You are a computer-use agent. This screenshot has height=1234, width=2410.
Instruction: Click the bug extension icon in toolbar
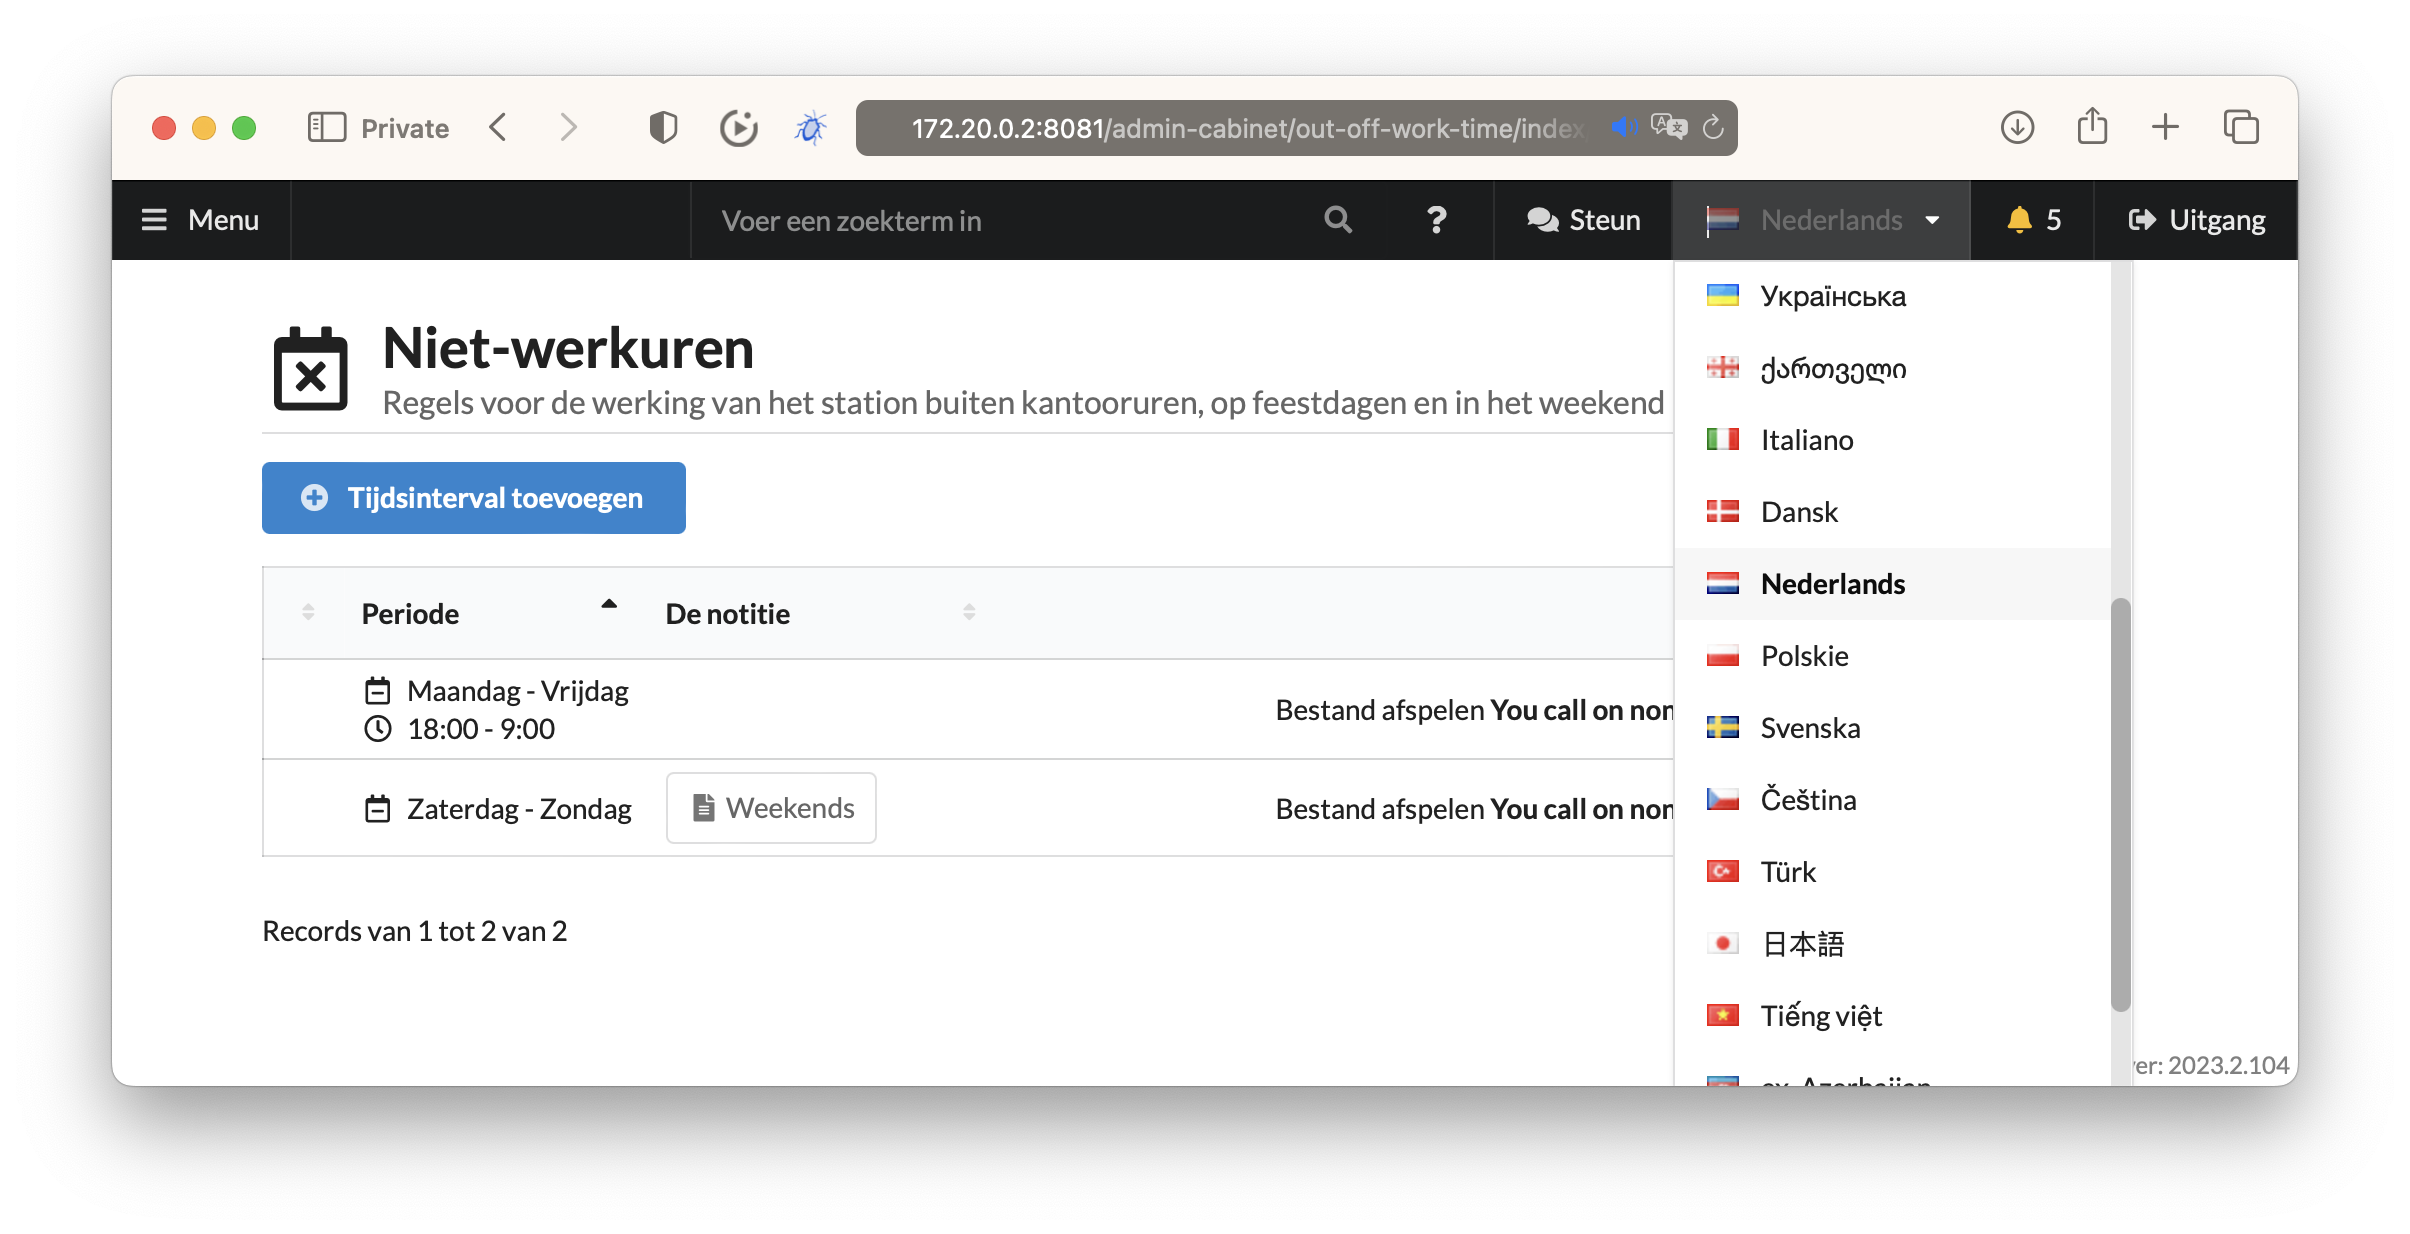811,128
